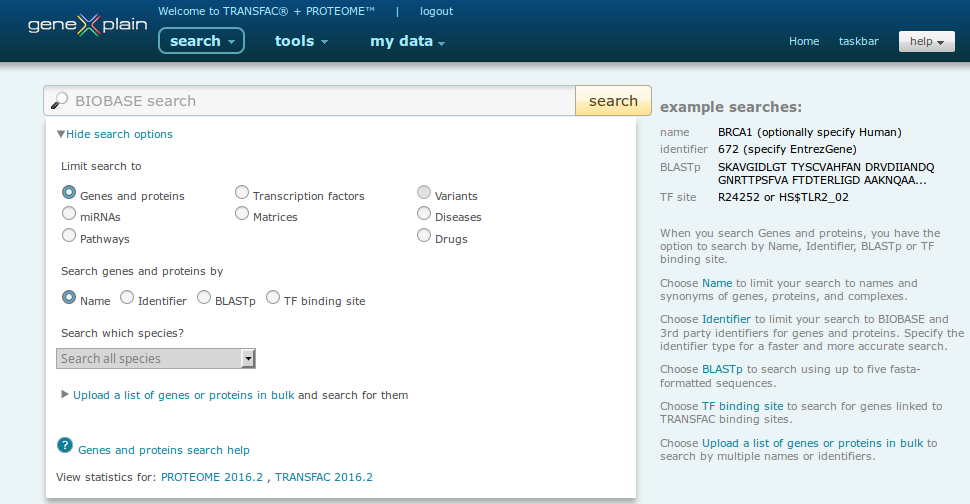
Task: Click logout link
Action: [x=436, y=11]
